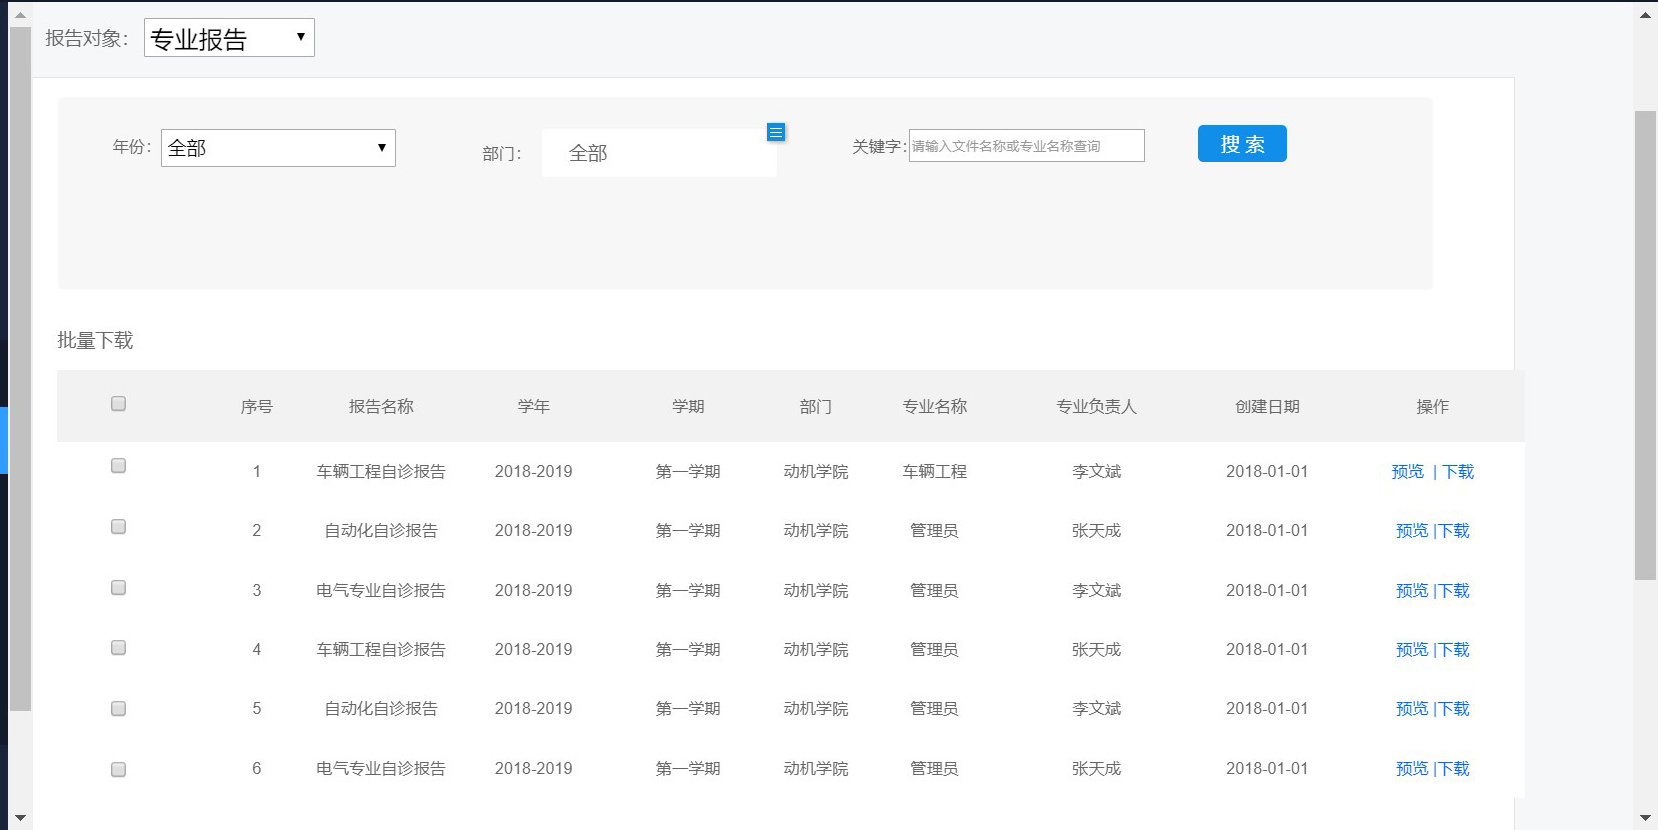Toggle the select-all checkbox in table header
This screenshot has height=830, width=1658.
pyautogui.click(x=118, y=404)
